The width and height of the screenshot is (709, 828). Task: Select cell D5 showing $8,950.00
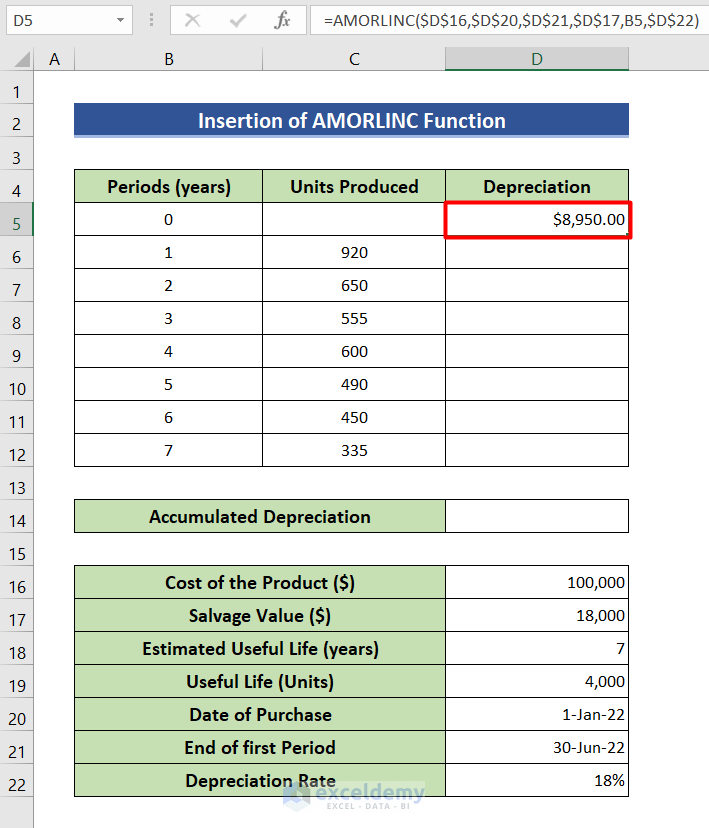[x=537, y=220]
